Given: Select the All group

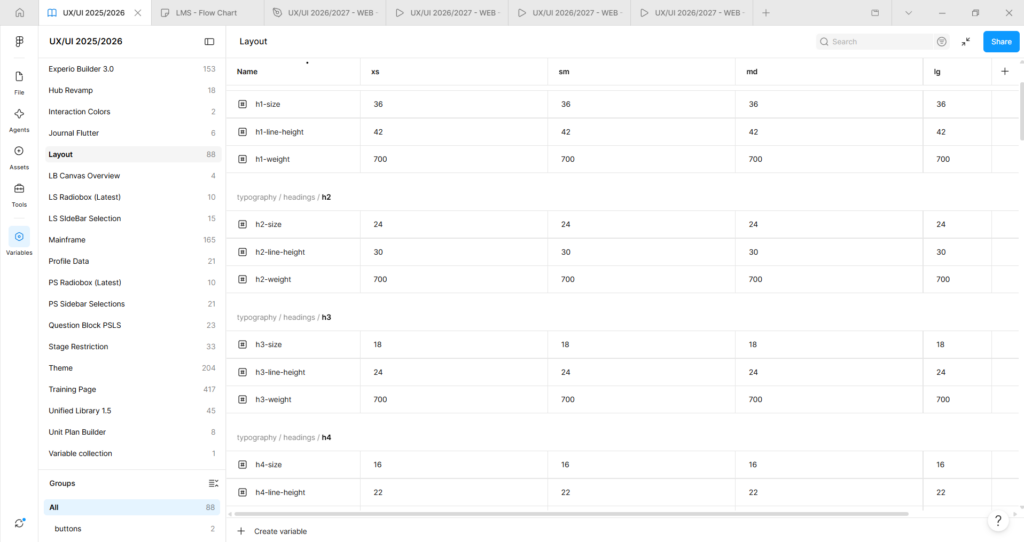Looking at the screenshot, I should click(x=132, y=507).
